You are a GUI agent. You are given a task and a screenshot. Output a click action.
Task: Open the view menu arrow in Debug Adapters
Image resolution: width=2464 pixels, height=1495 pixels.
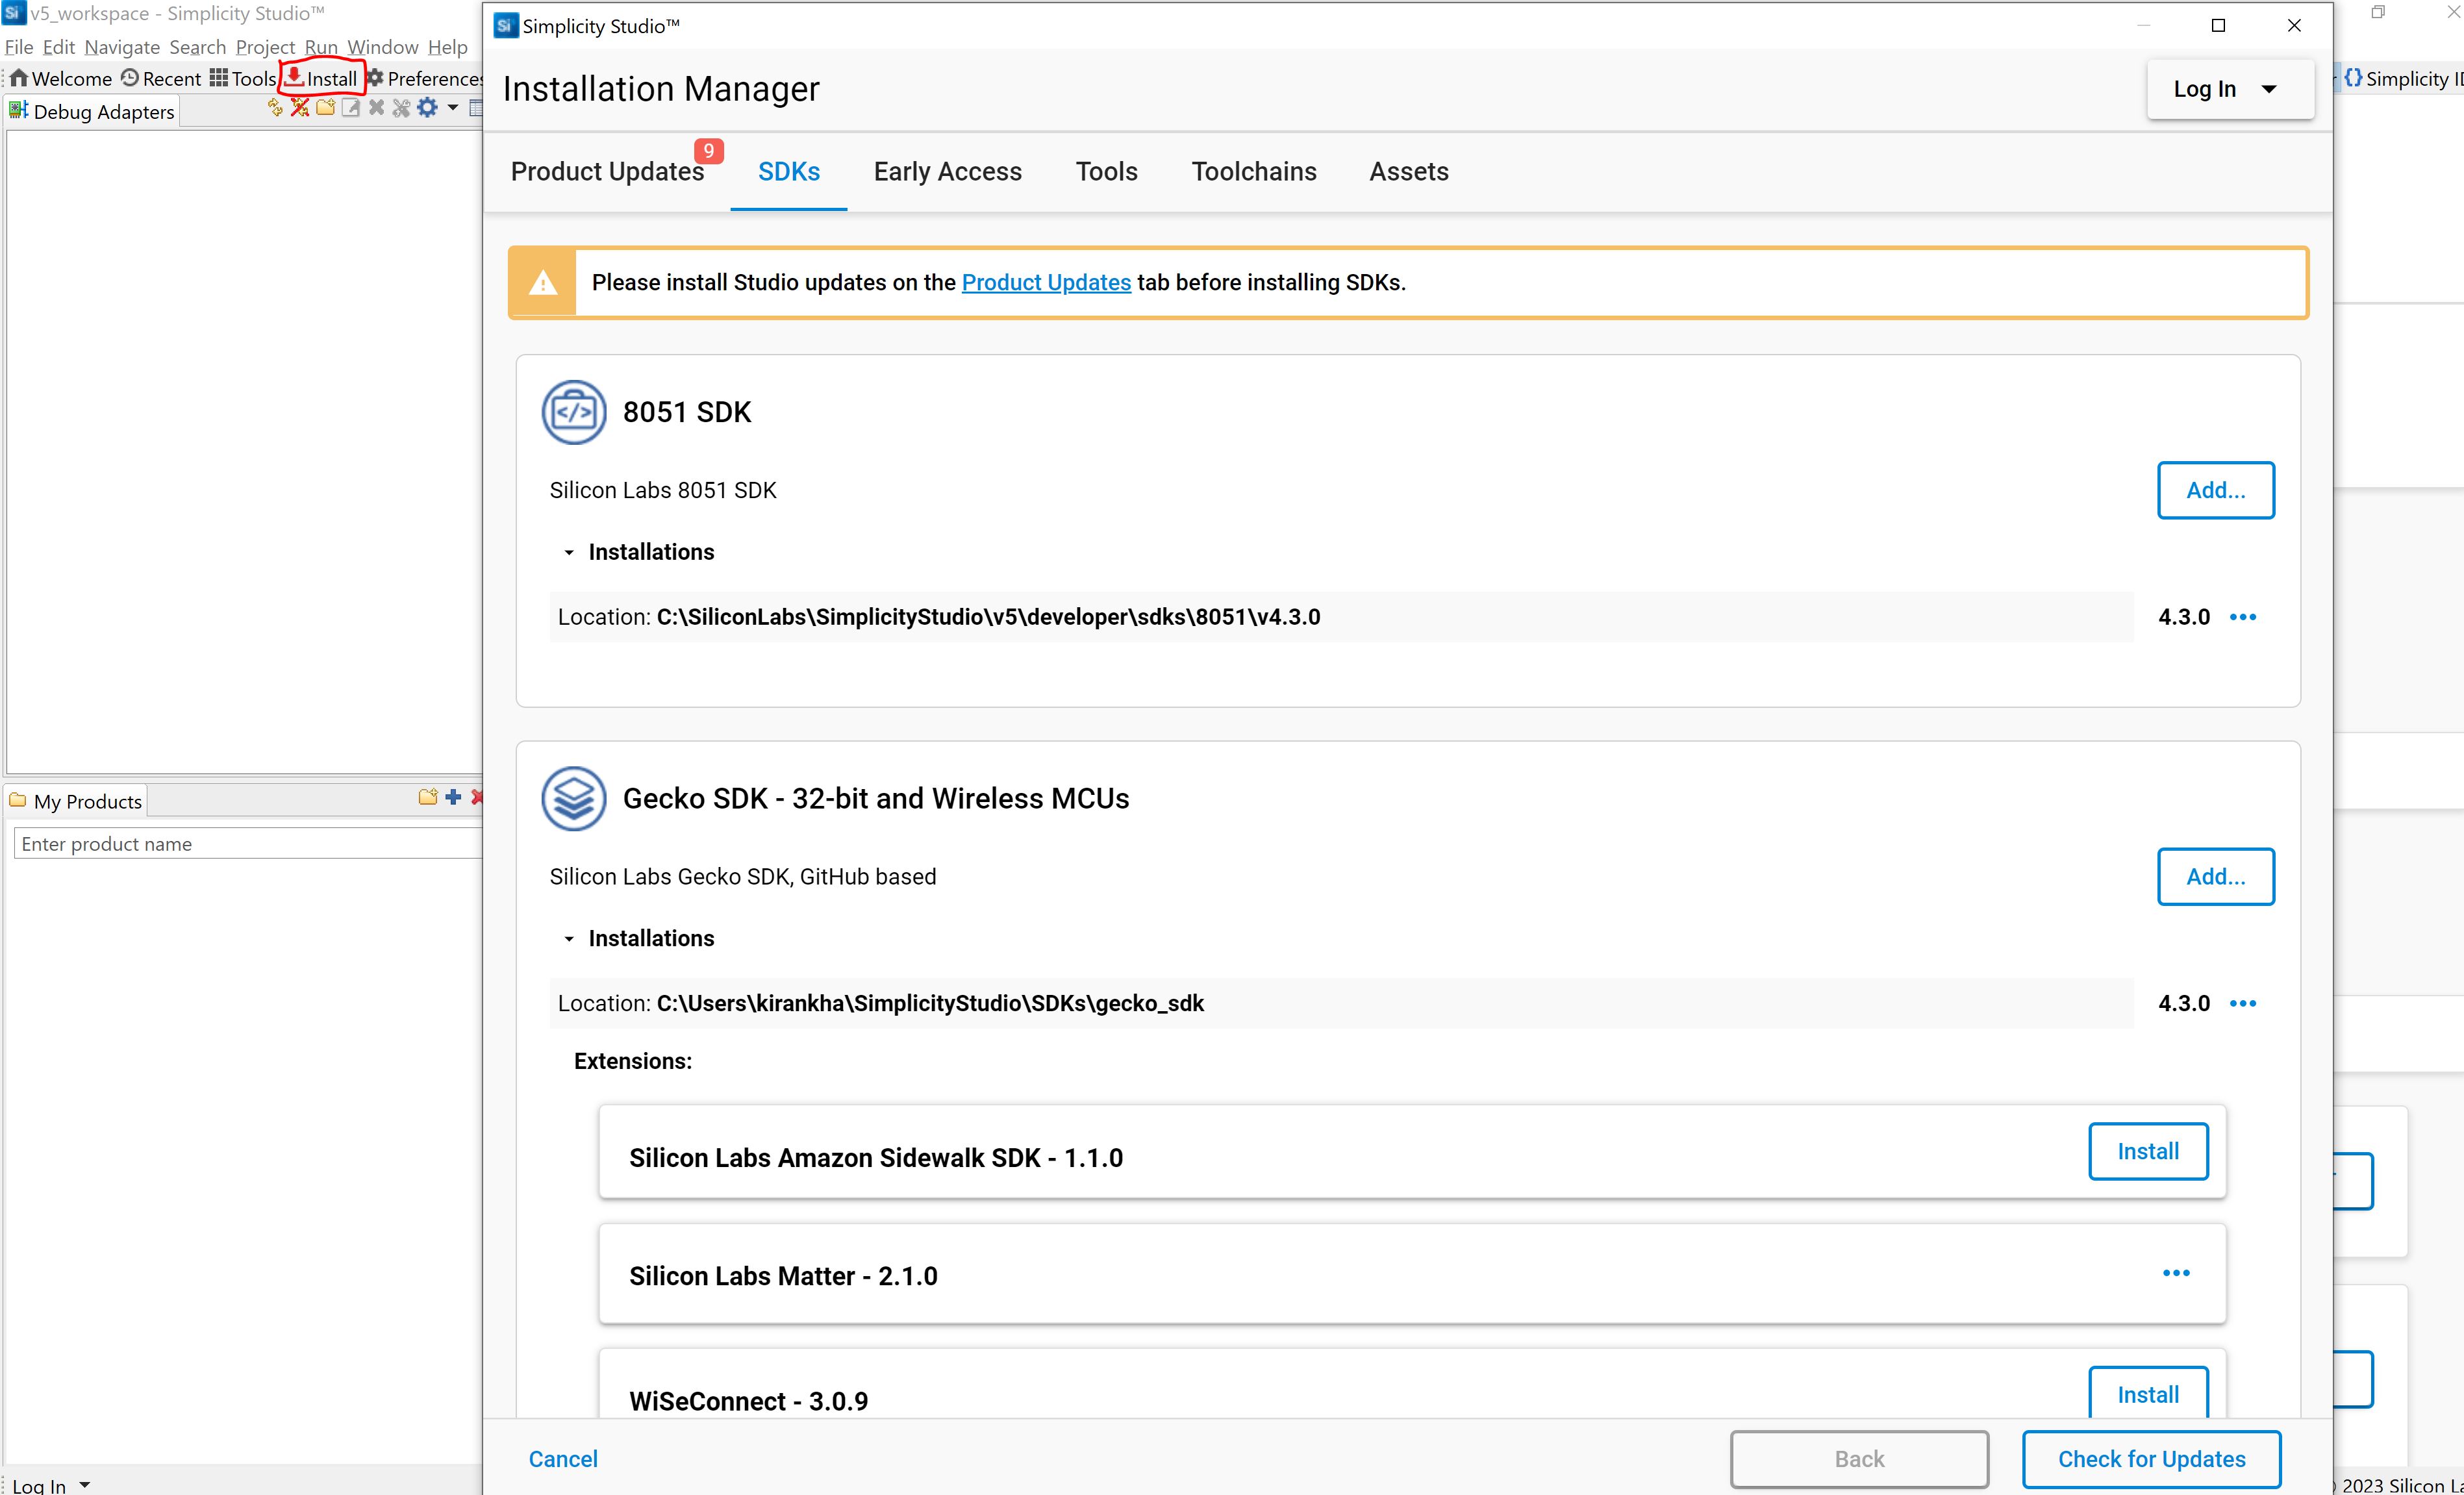pyautogui.click(x=453, y=108)
